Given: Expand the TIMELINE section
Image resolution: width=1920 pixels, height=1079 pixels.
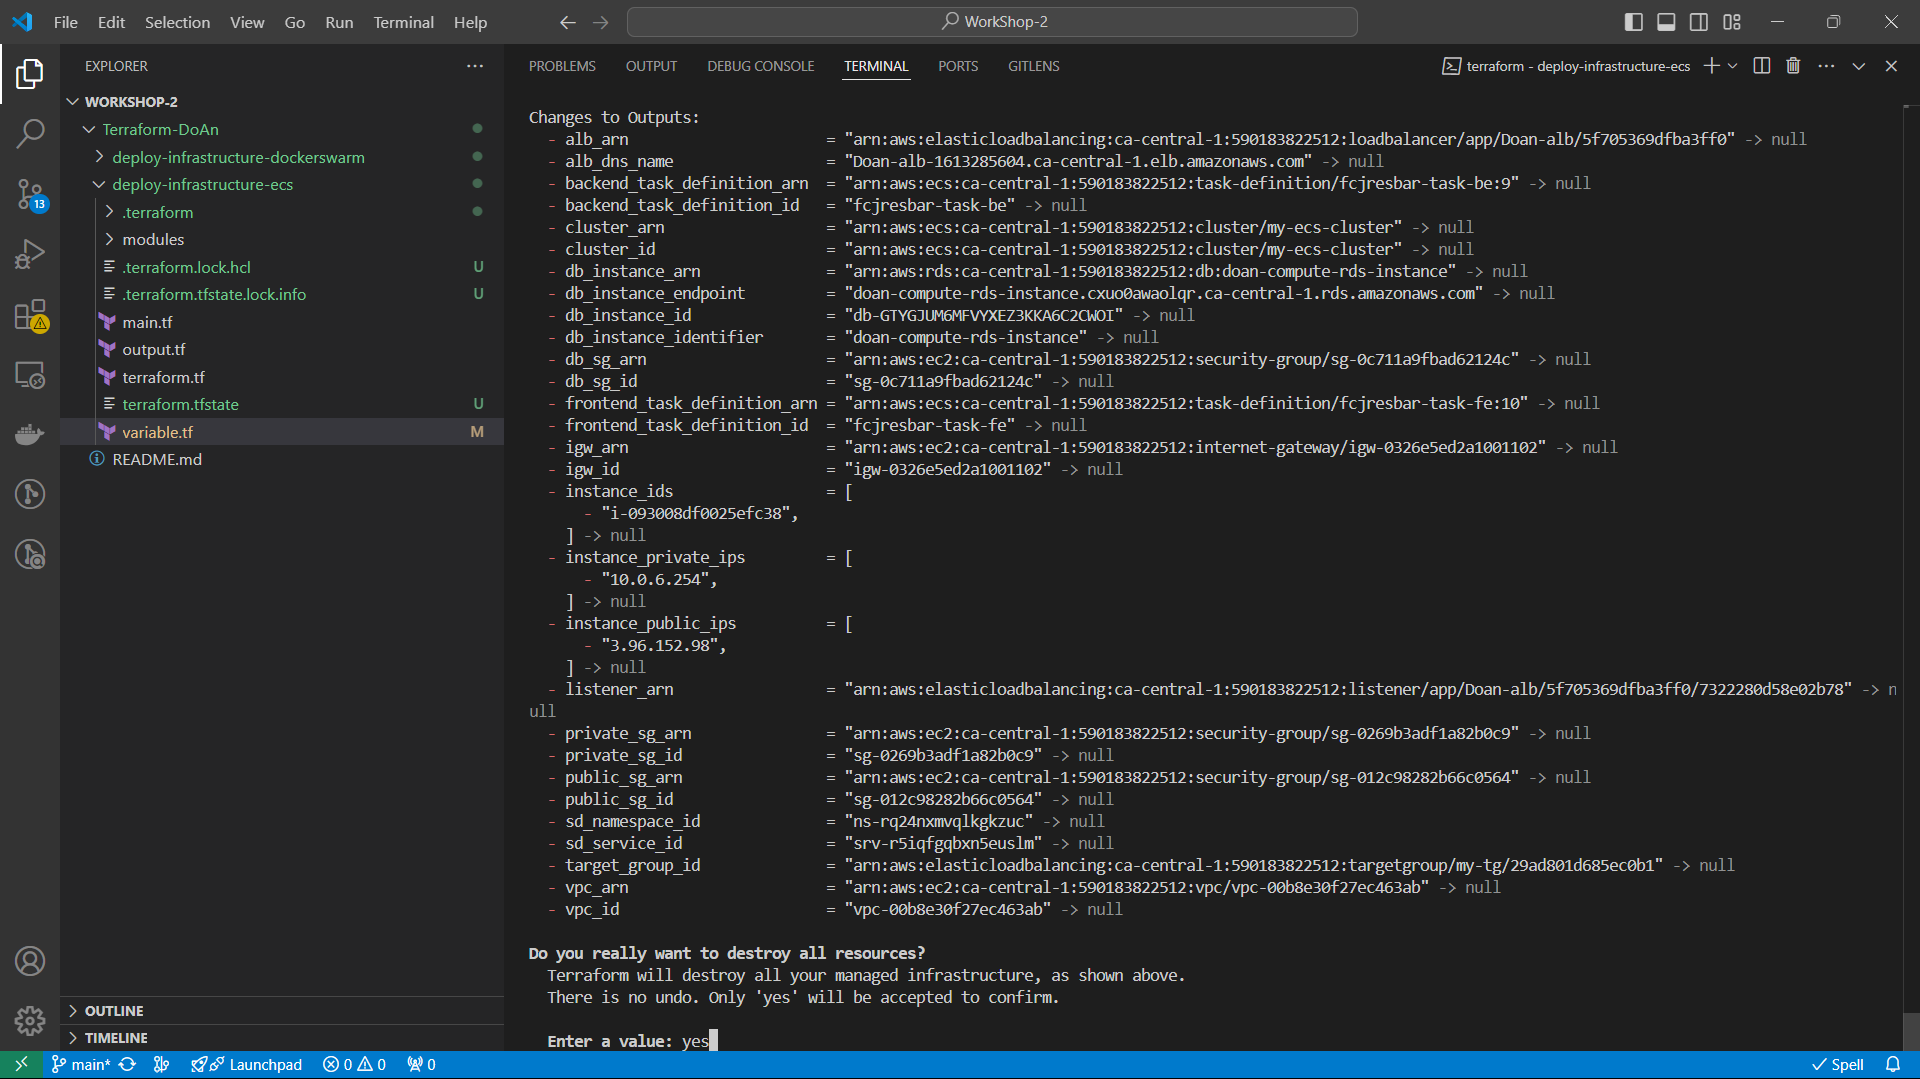Looking at the screenshot, I should pyautogui.click(x=282, y=1038).
